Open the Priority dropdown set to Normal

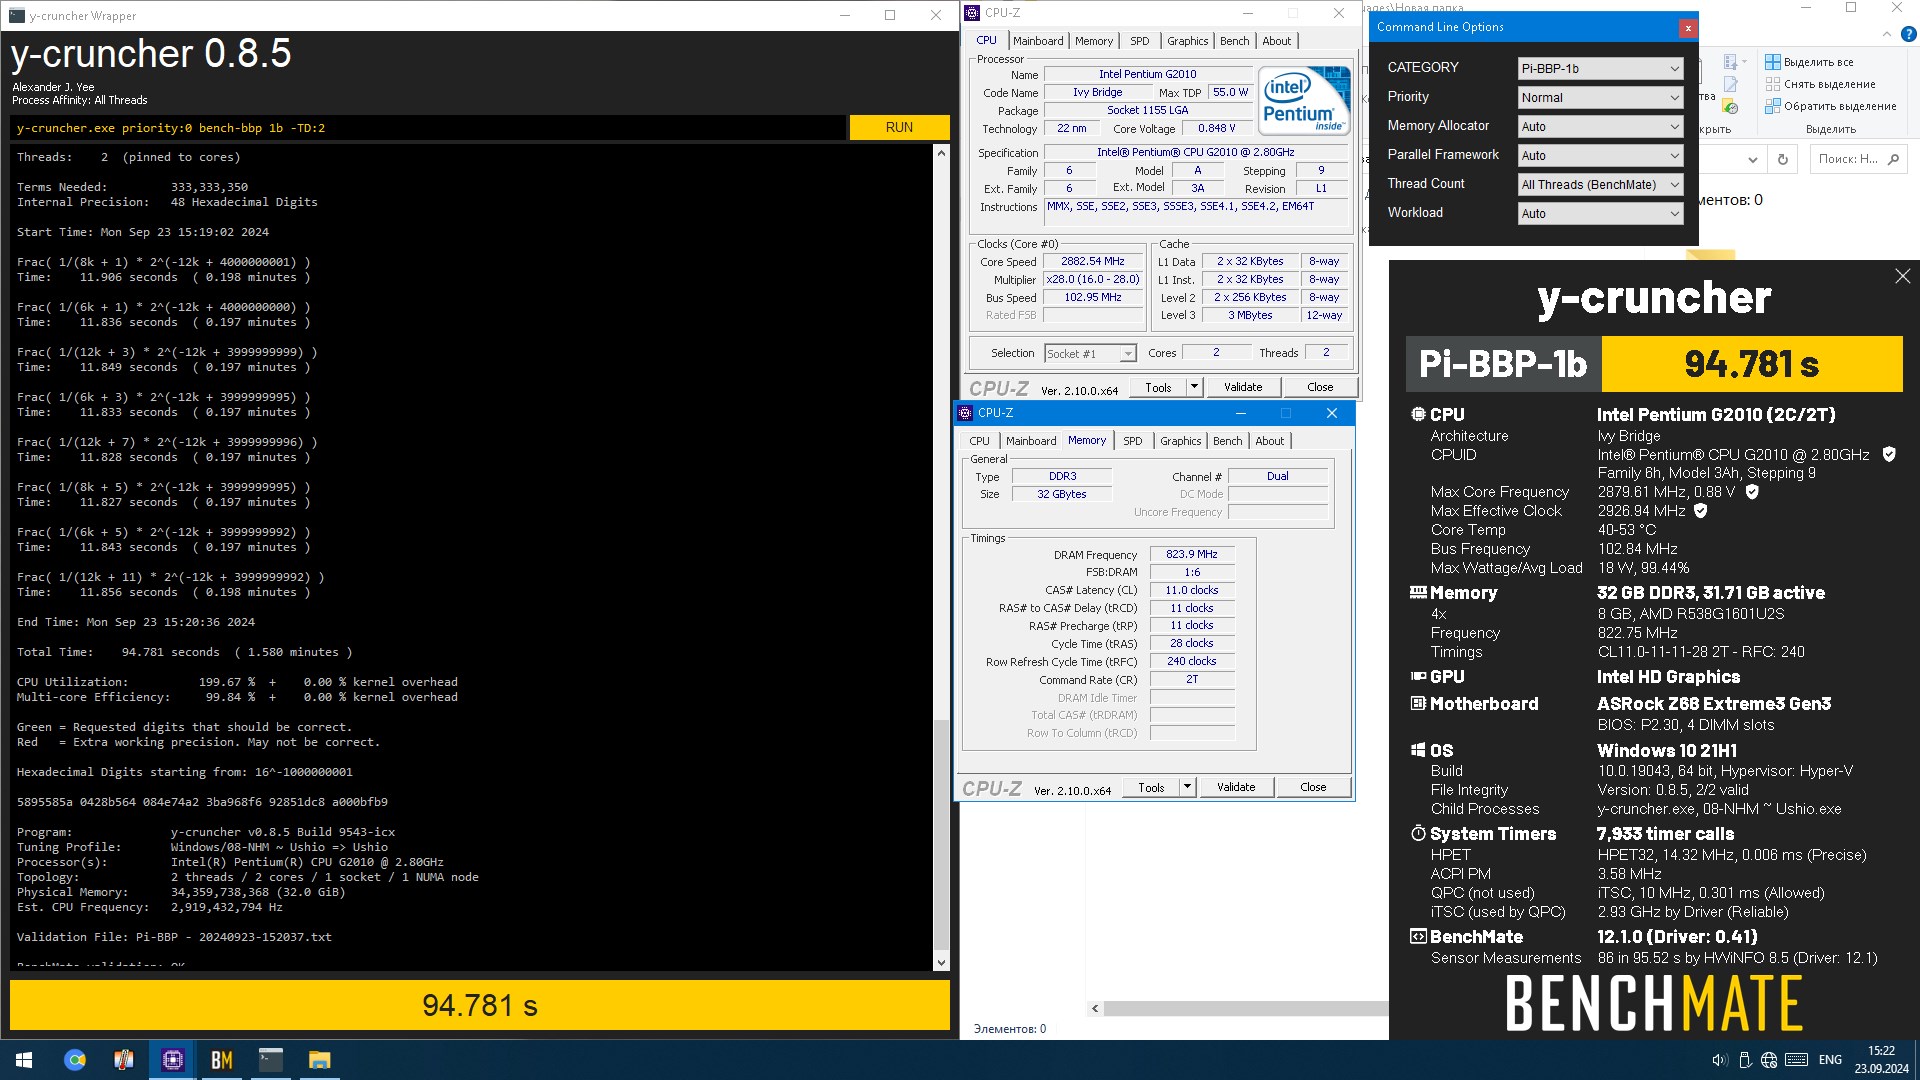point(1600,97)
